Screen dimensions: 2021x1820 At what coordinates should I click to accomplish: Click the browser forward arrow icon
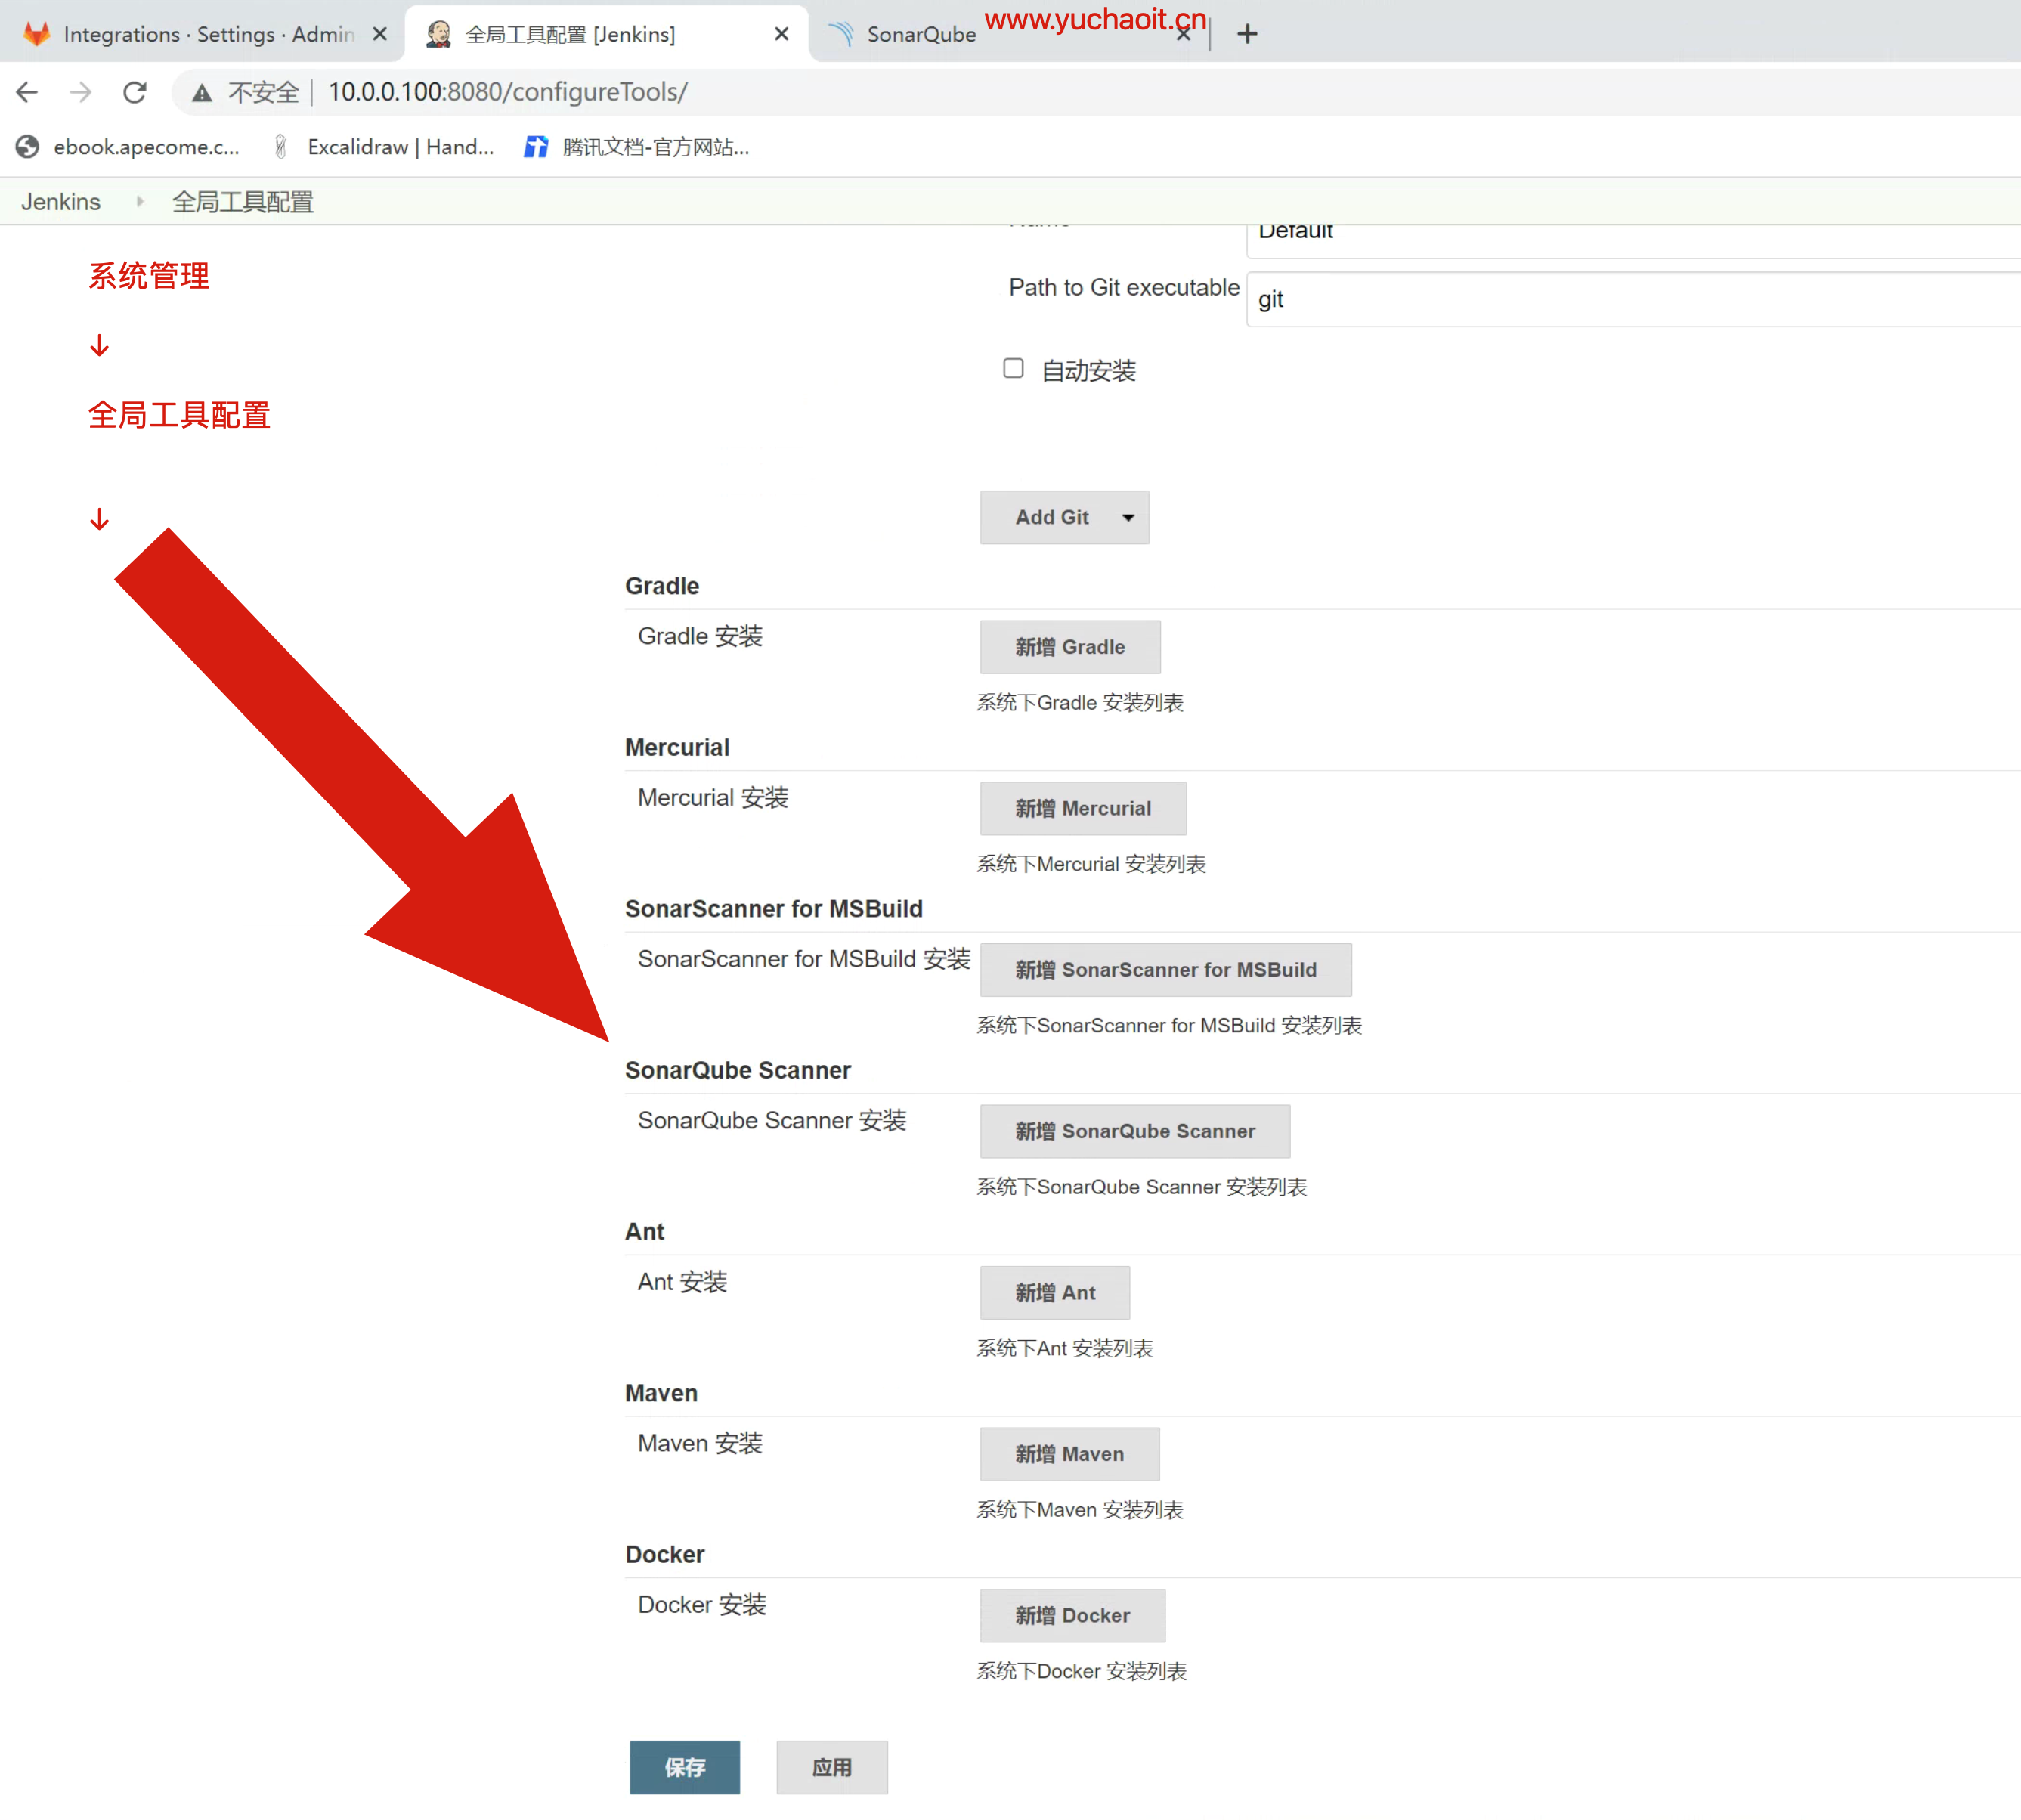coord(81,92)
